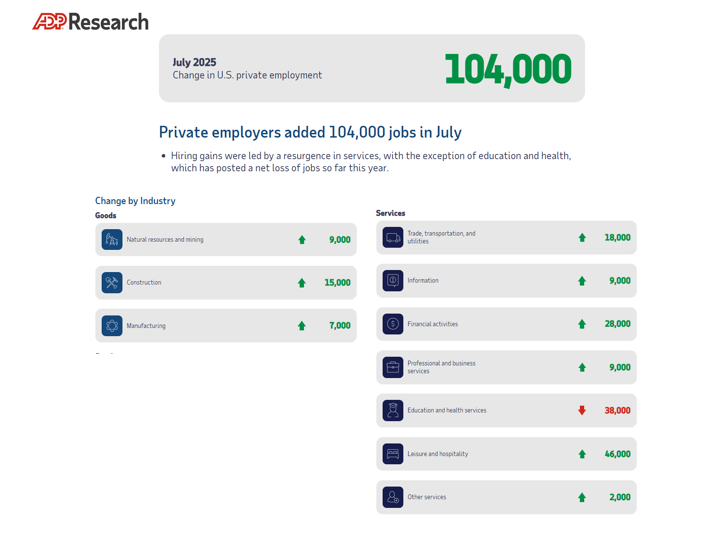Click the Private employers added 104,000 jobs headline

[310, 132]
